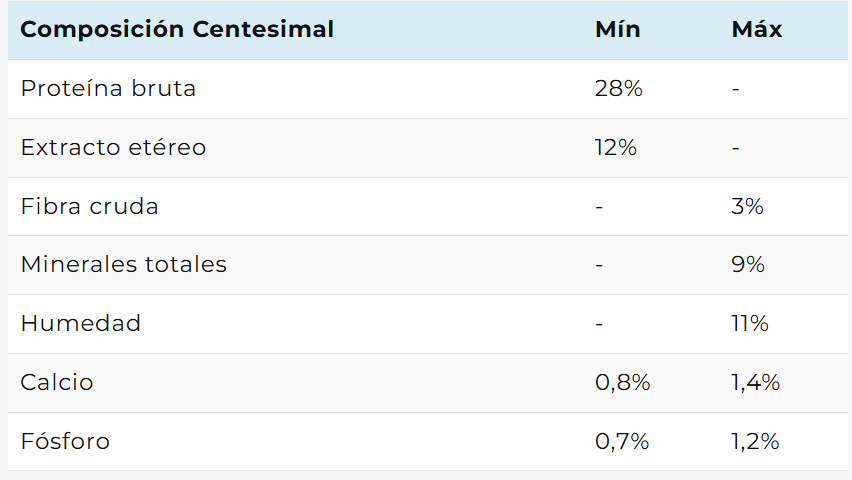Click the Proteína bruta row label
852x480 pixels.
pyautogui.click(x=108, y=88)
